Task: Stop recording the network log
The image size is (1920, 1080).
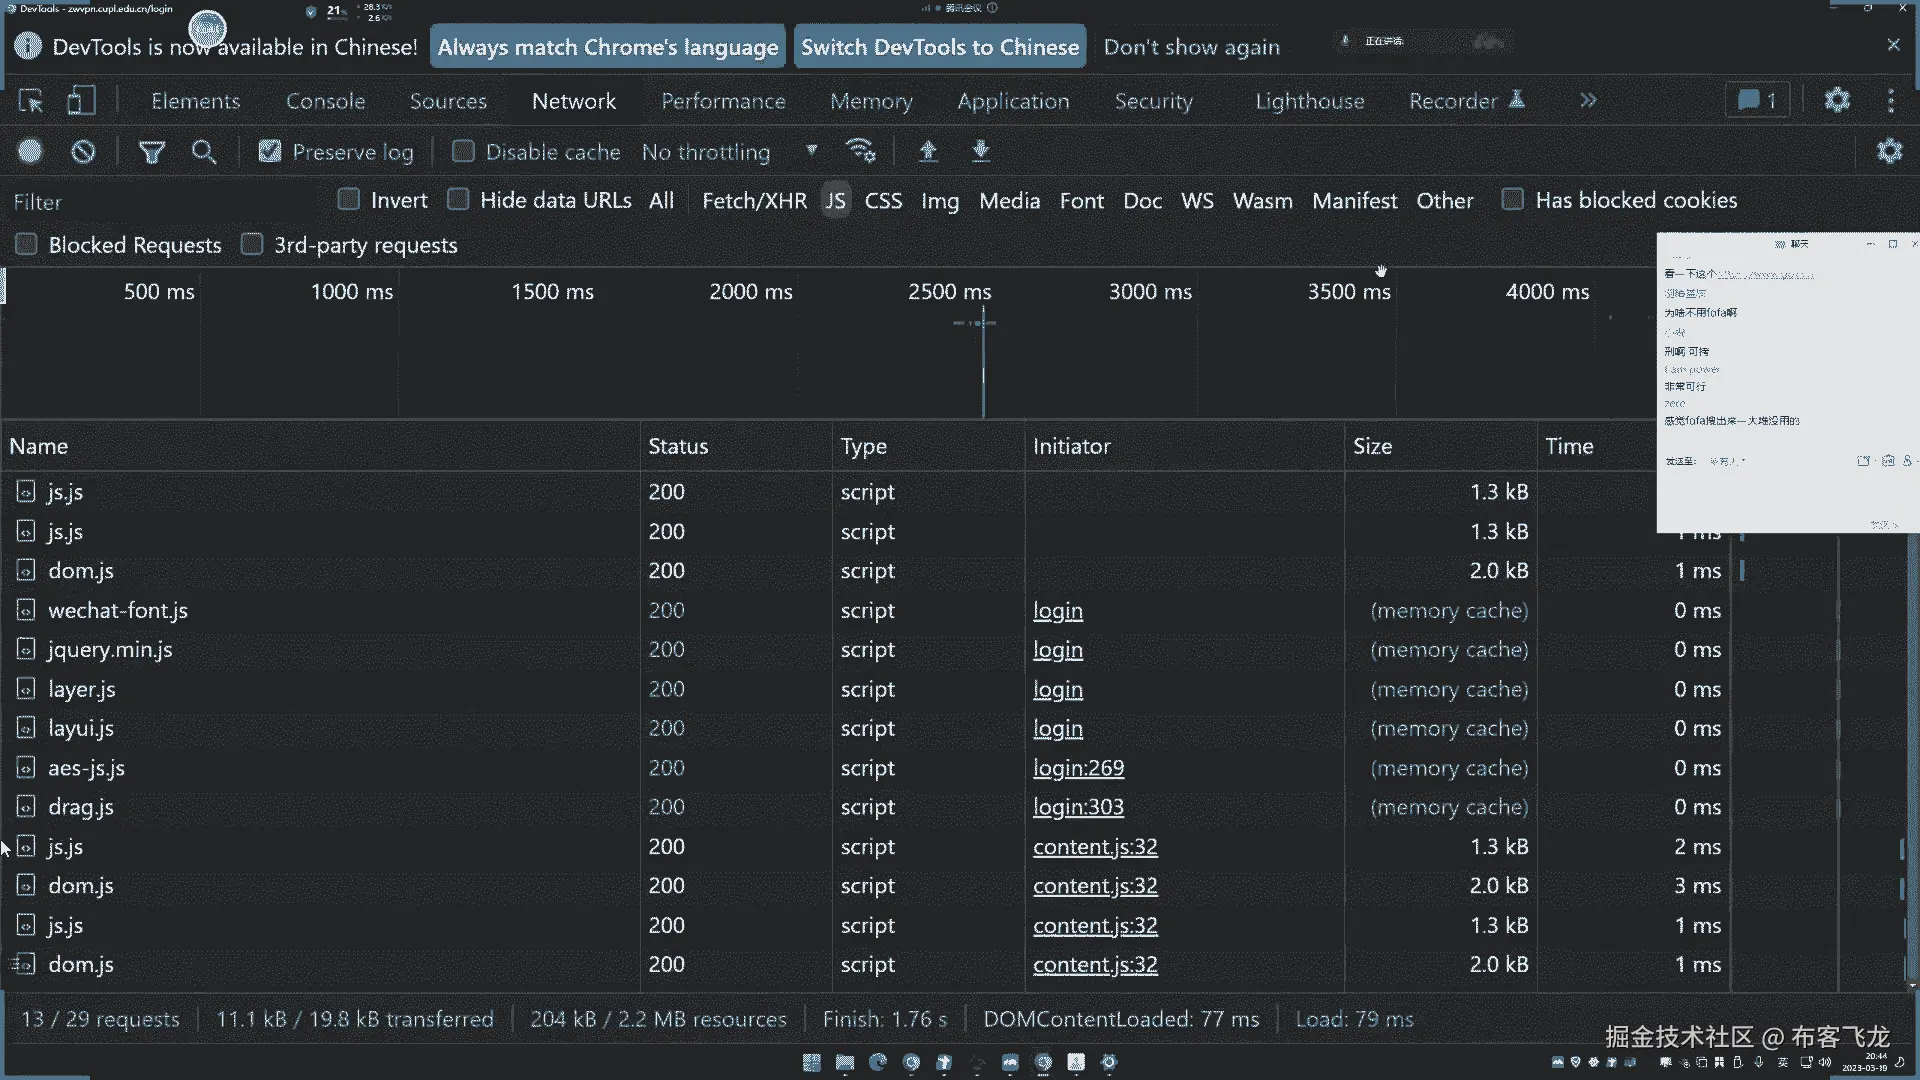Action: click(x=30, y=151)
